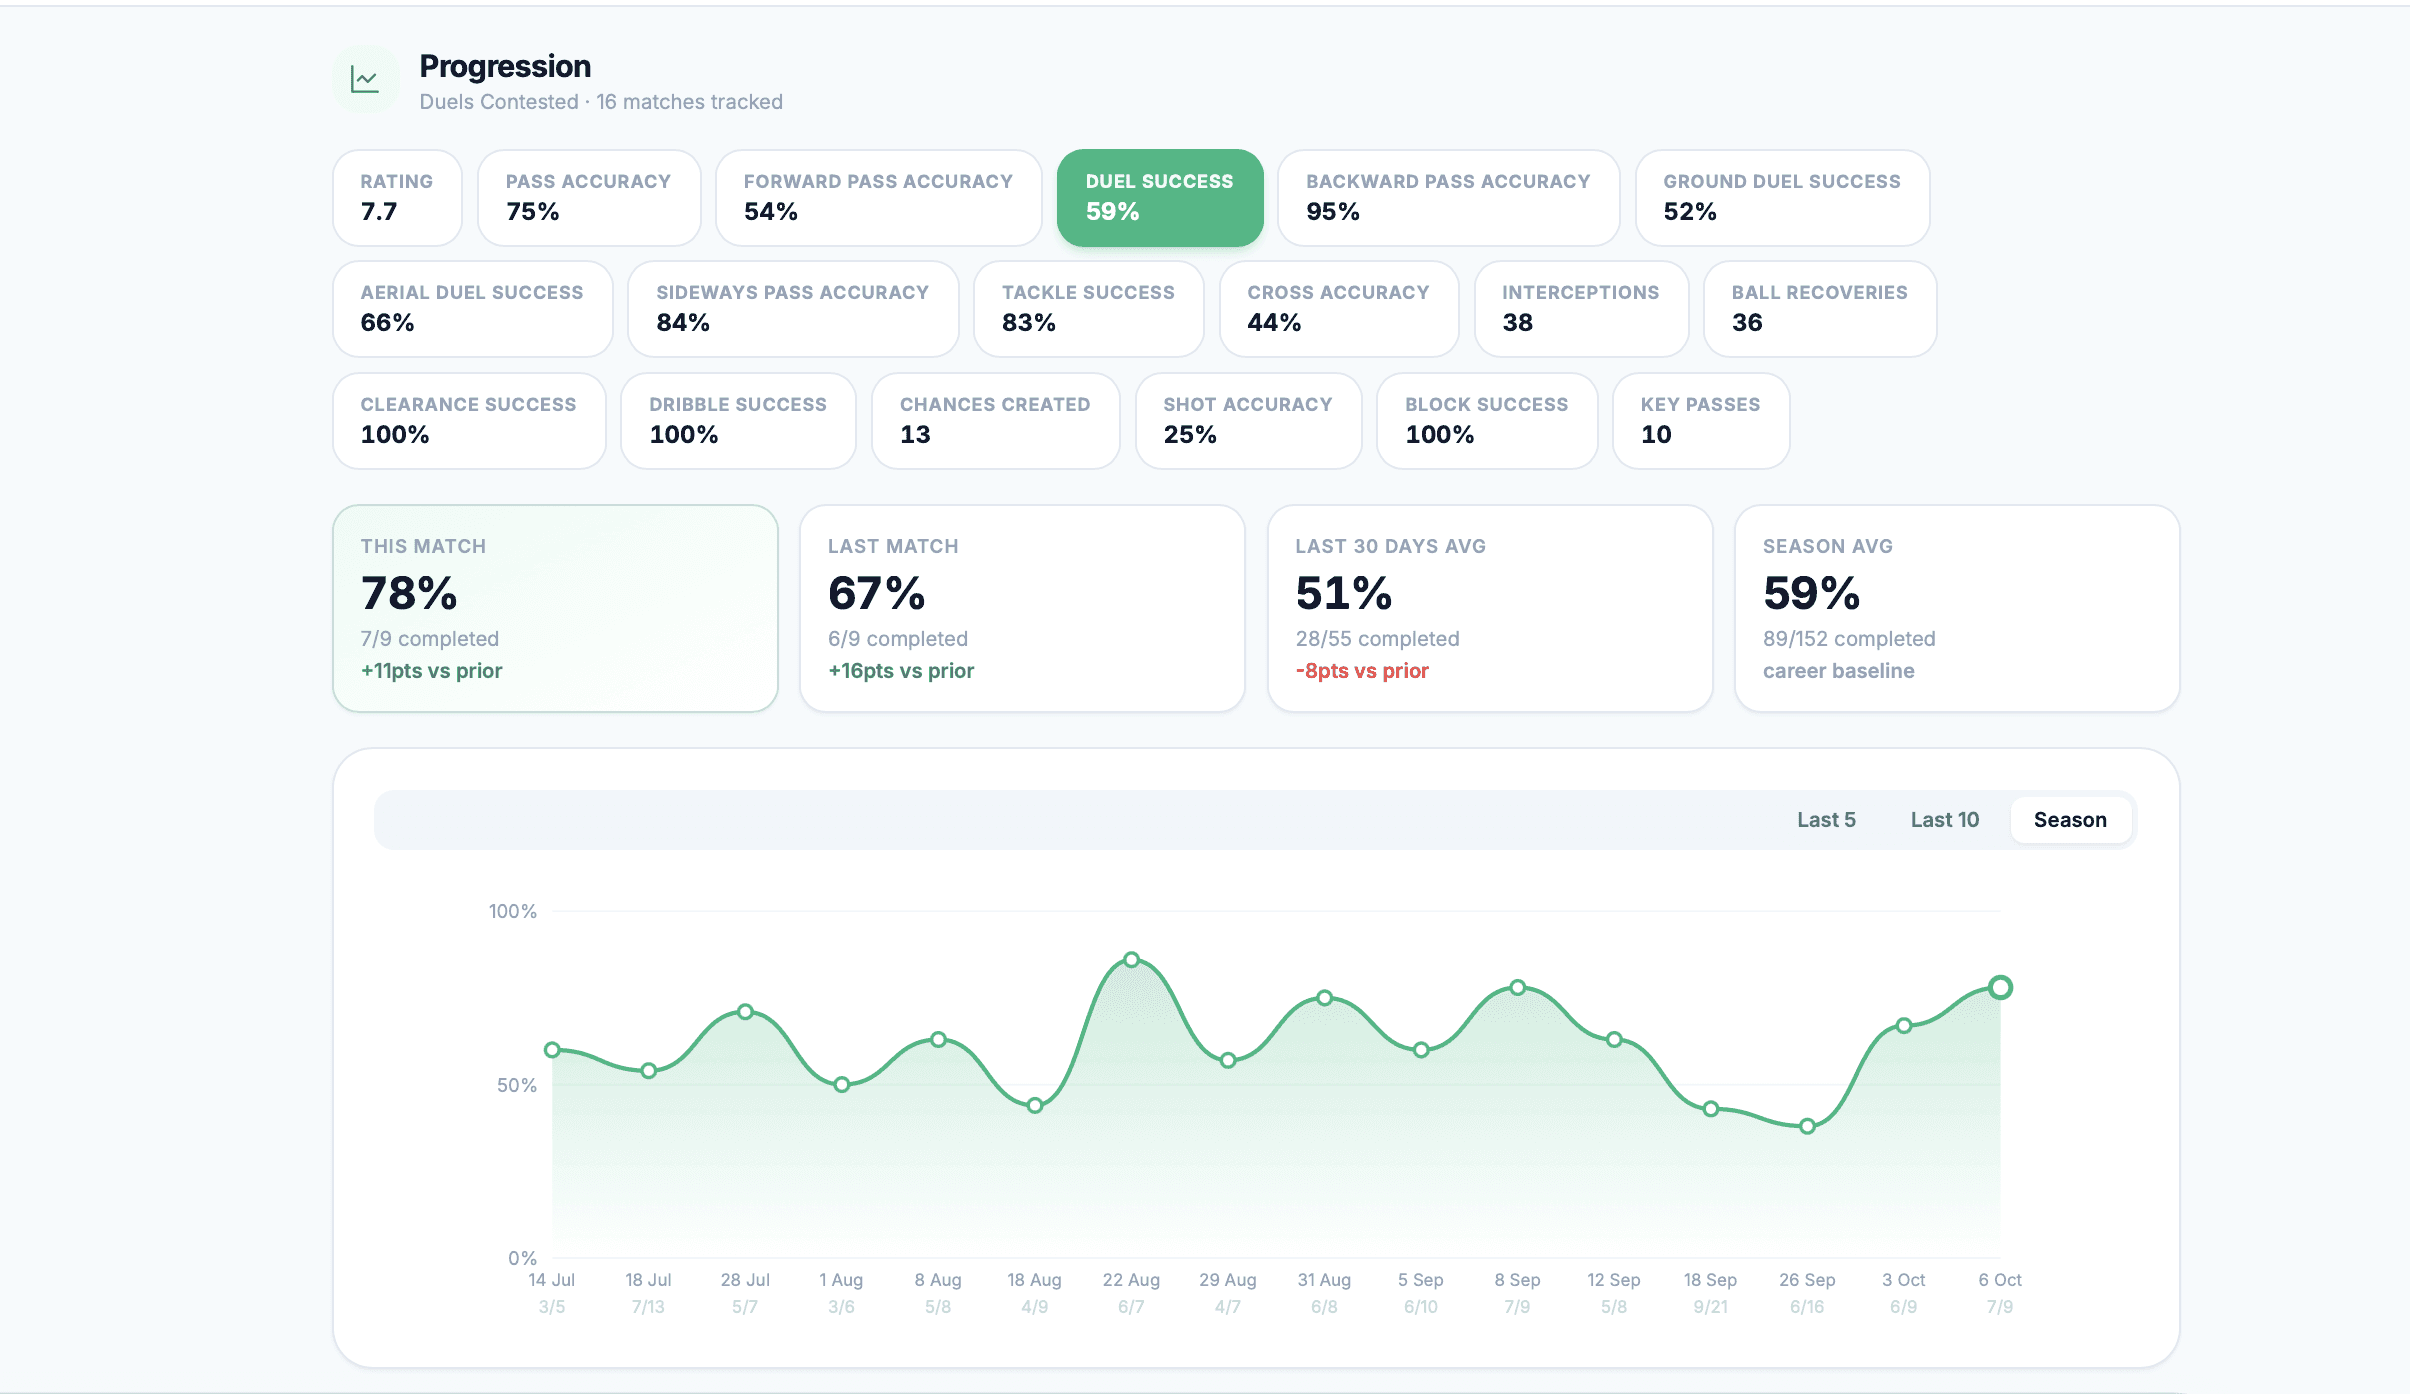Click the 26 Sep lowest data point

click(x=1807, y=1126)
